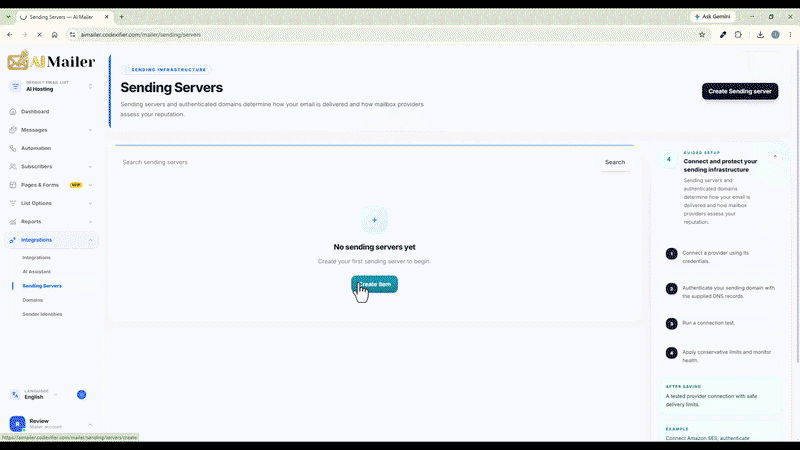Open the Chrome three-dot menu
The height and width of the screenshot is (450, 800).
pos(790,35)
